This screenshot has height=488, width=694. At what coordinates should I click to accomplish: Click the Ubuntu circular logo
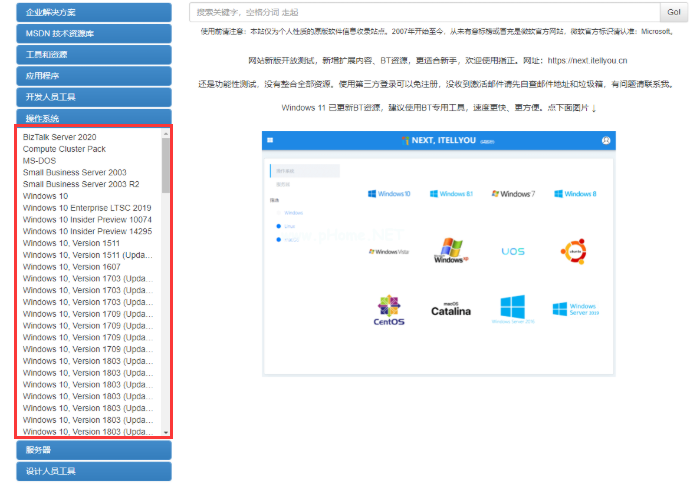(x=573, y=250)
